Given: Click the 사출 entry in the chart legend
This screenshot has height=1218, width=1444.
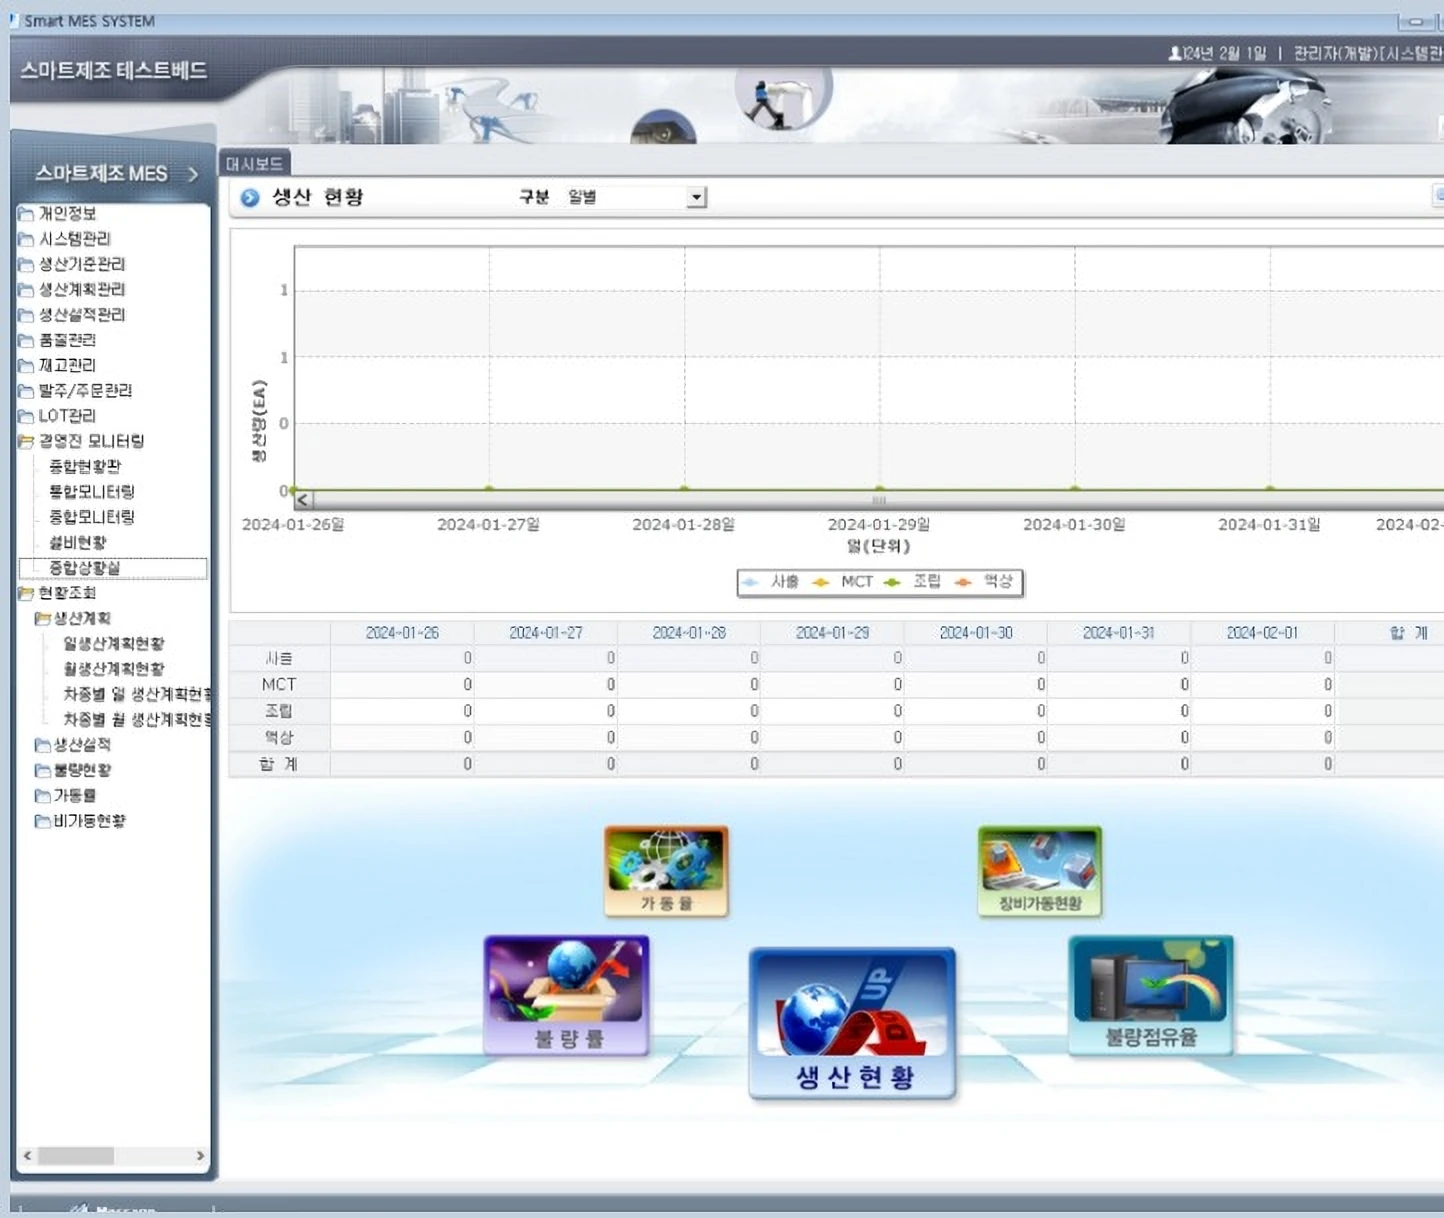Looking at the screenshot, I should 770,582.
